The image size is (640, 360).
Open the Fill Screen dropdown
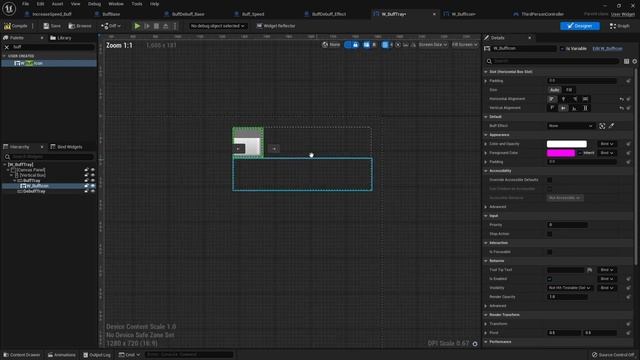coord(464,45)
